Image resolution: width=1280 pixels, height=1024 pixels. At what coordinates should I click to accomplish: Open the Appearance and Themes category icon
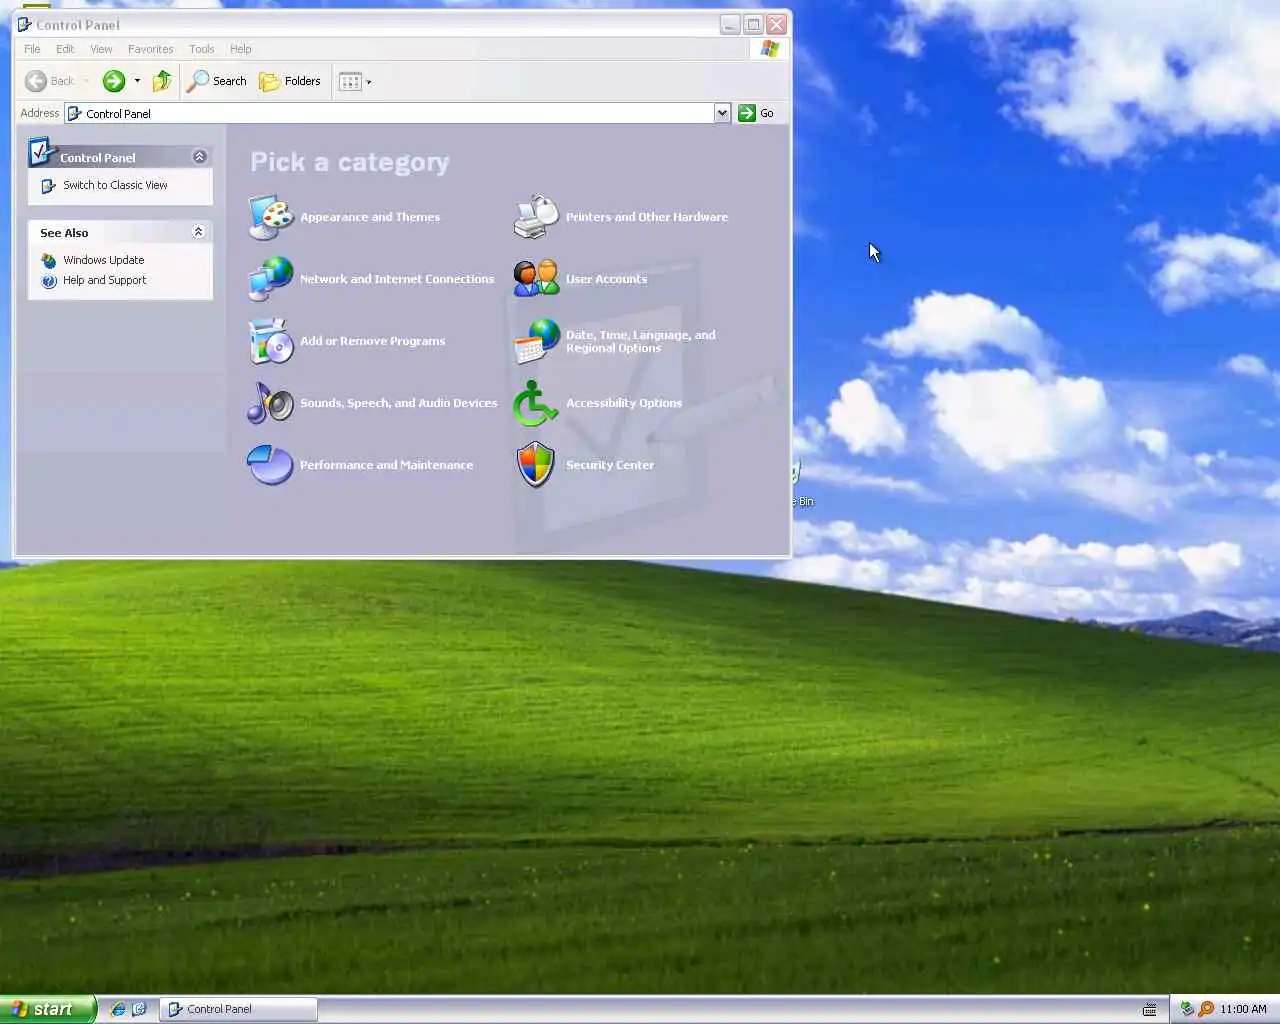tap(270, 217)
